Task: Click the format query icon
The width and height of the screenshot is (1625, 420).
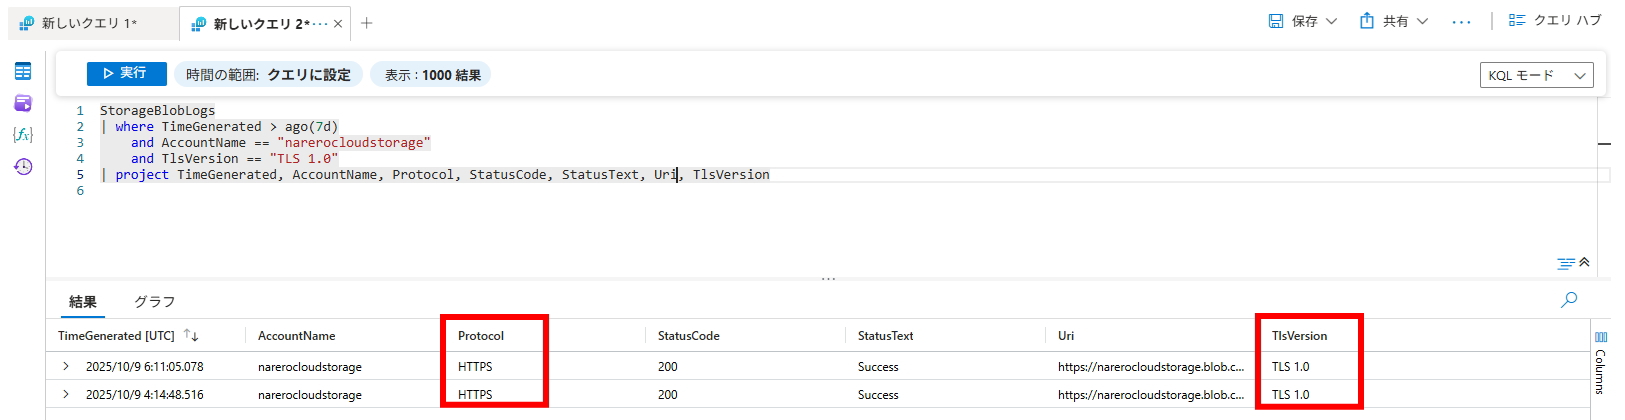Action: point(1565,263)
